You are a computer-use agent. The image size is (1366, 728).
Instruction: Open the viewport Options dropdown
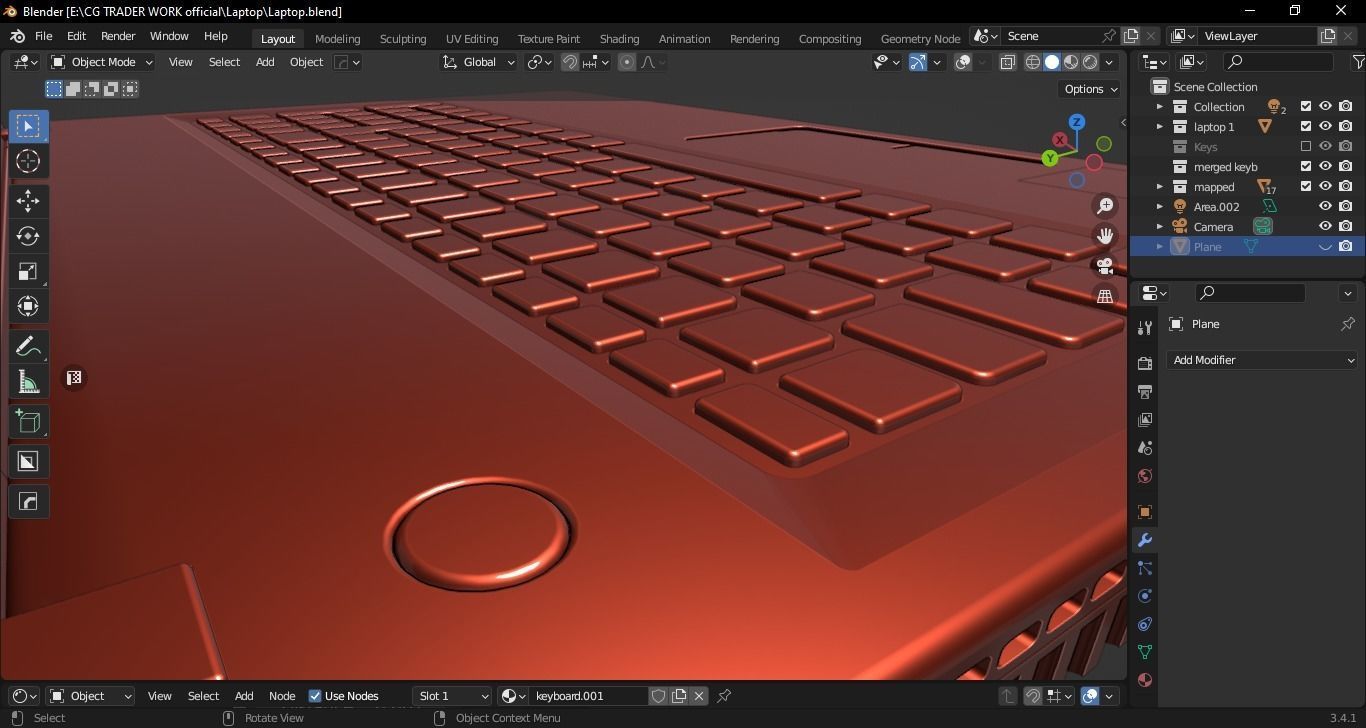point(1090,89)
